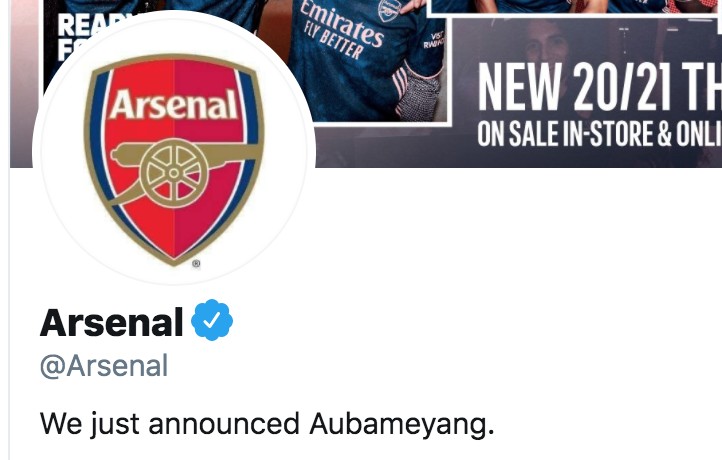Click the ON SALE IN-STORE banner text
This screenshot has height=460, width=722.
pyautogui.click(x=598, y=134)
